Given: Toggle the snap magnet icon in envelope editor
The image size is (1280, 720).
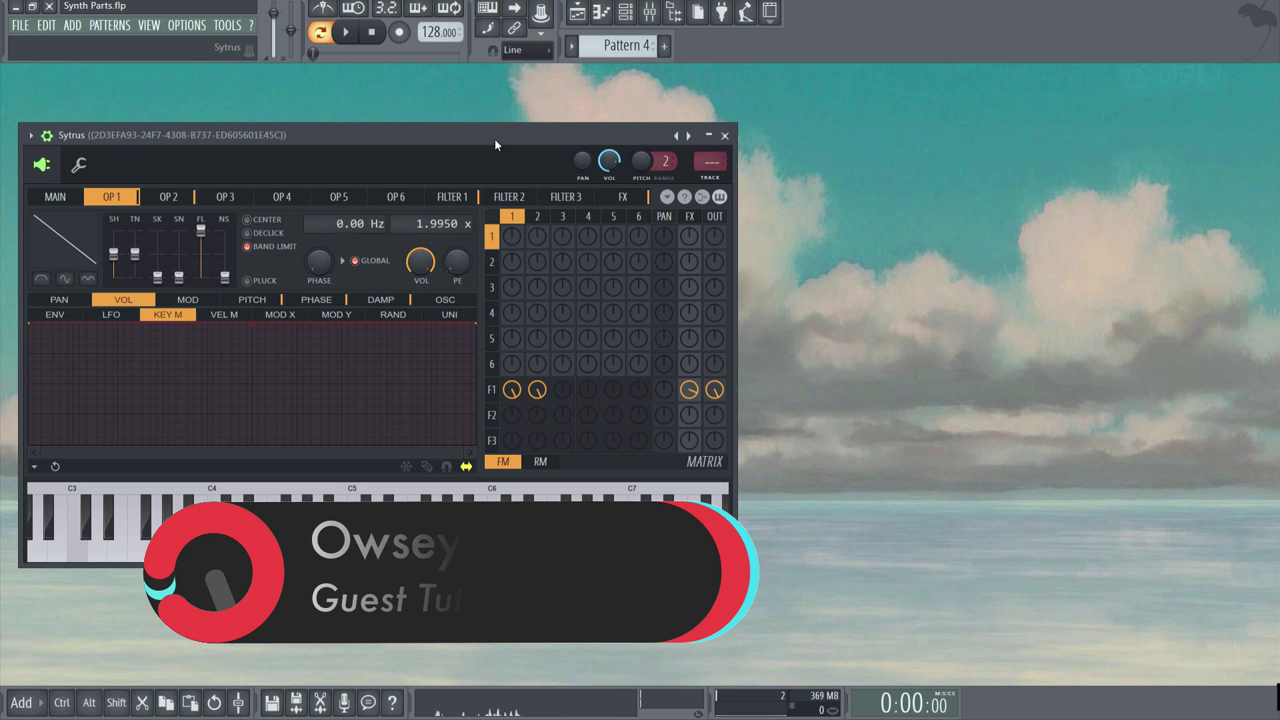Looking at the screenshot, I should tap(446, 467).
